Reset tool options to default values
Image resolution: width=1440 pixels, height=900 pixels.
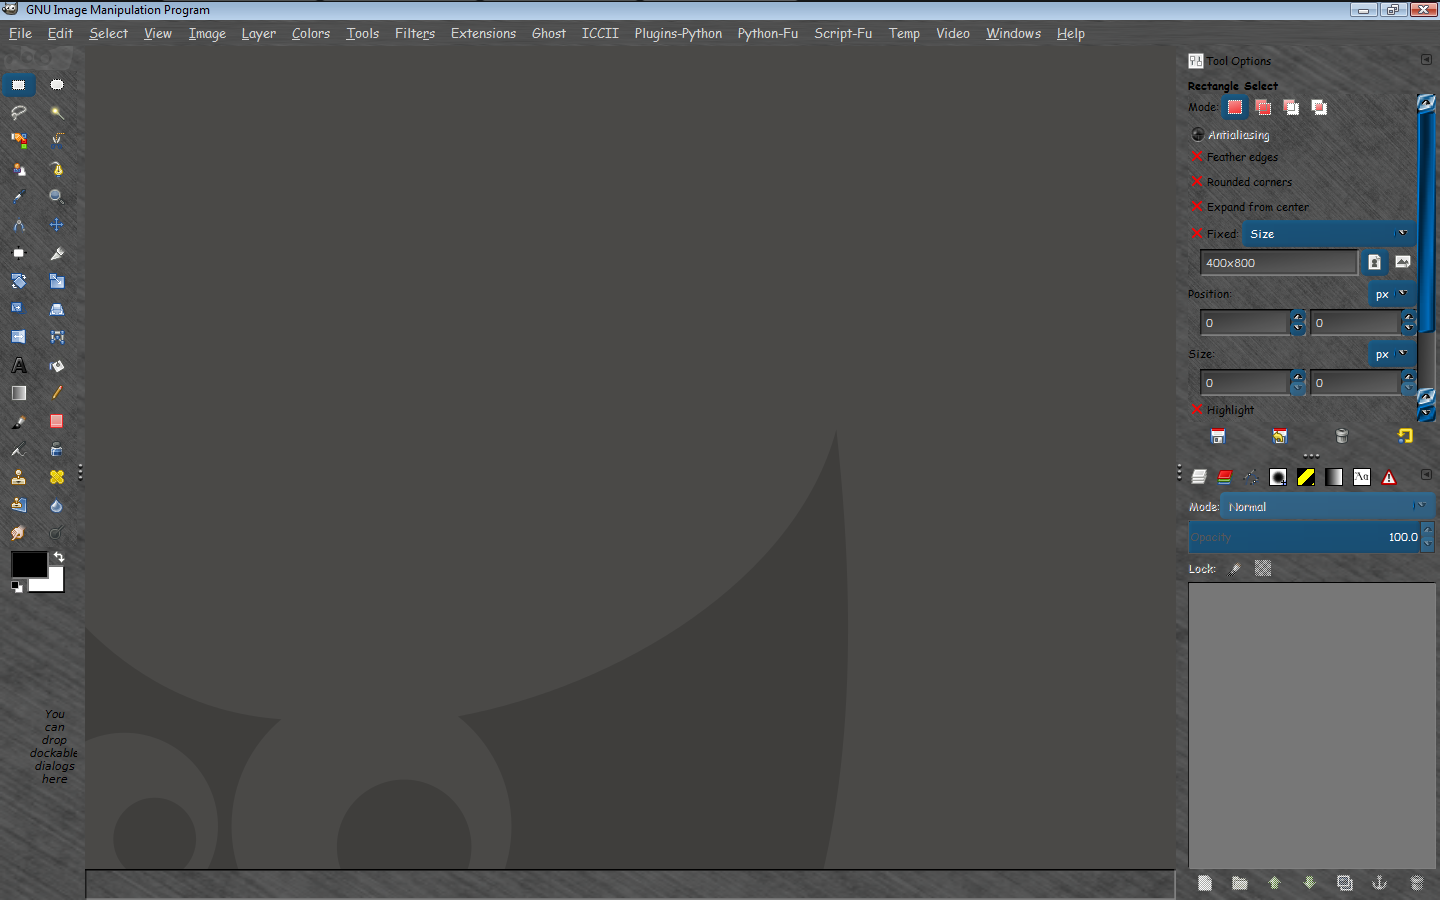1405,436
